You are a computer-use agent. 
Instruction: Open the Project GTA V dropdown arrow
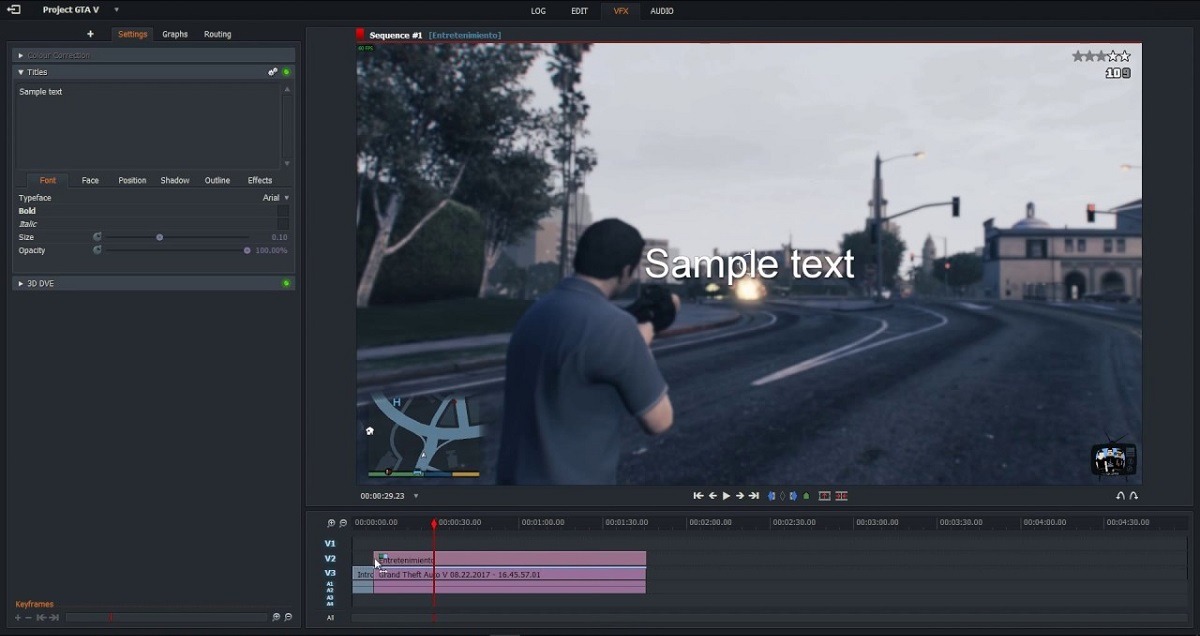pyautogui.click(x=116, y=10)
